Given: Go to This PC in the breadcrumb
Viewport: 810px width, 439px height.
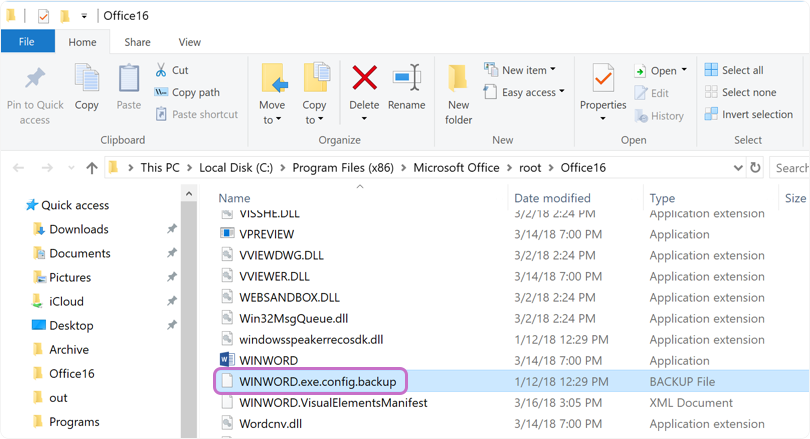Looking at the screenshot, I should (x=160, y=168).
